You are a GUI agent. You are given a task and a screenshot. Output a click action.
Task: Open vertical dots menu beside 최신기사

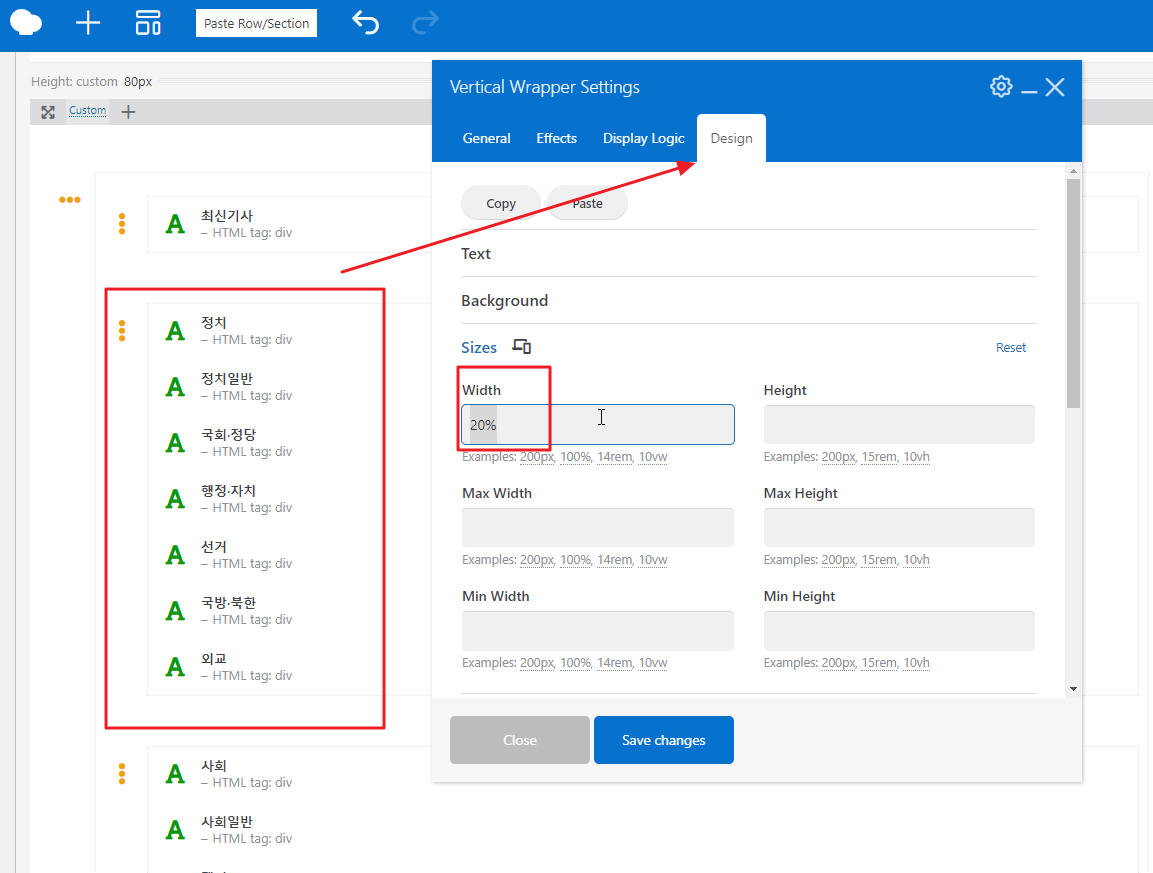tap(122, 224)
